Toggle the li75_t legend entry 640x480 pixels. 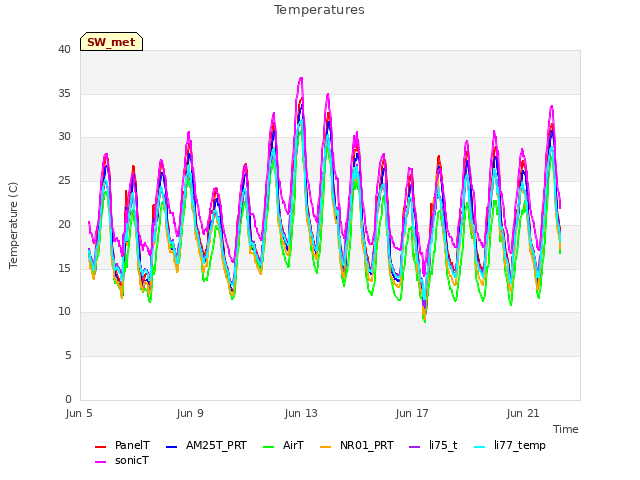click(433, 445)
